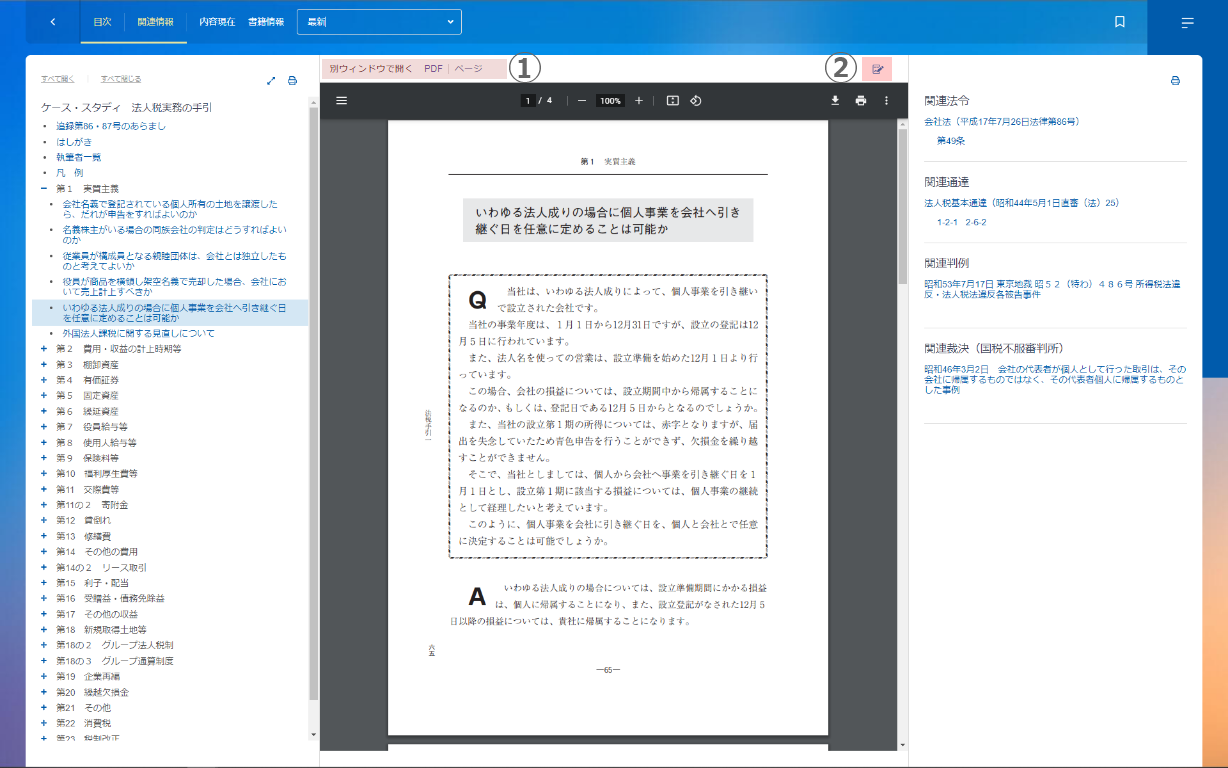Screen dimensions: 1228x768
Task: Switch to the 関連情報 tab
Action: [x=156, y=21]
